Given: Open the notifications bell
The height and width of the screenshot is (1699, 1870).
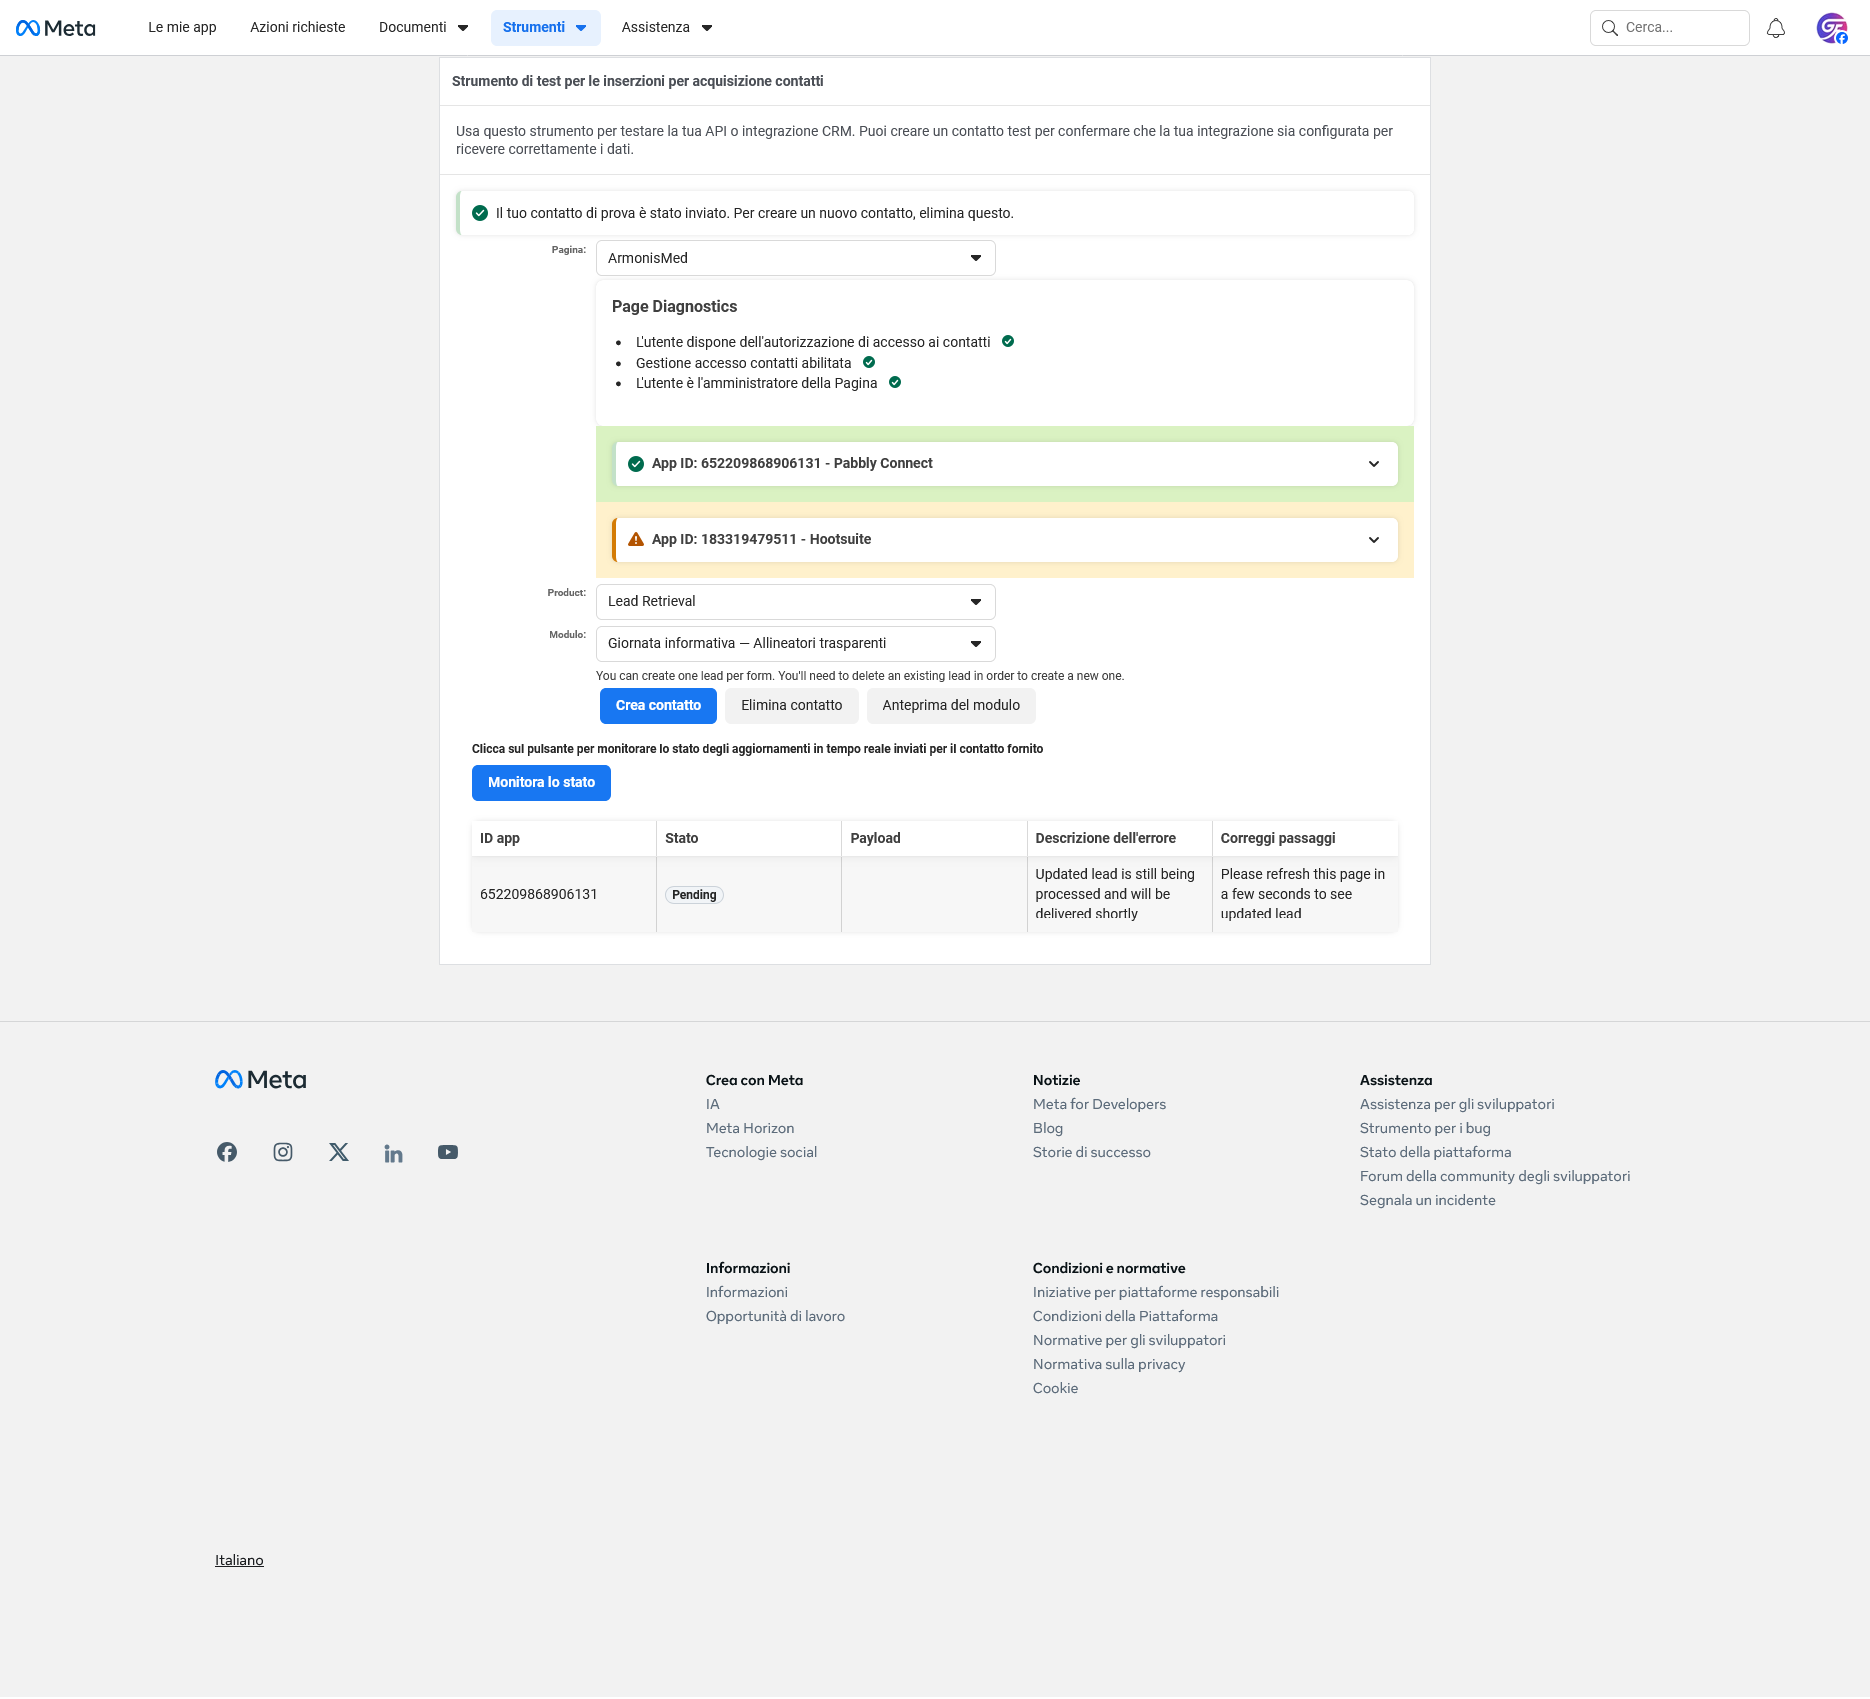Looking at the screenshot, I should pyautogui.click(x=1776, y=28).
